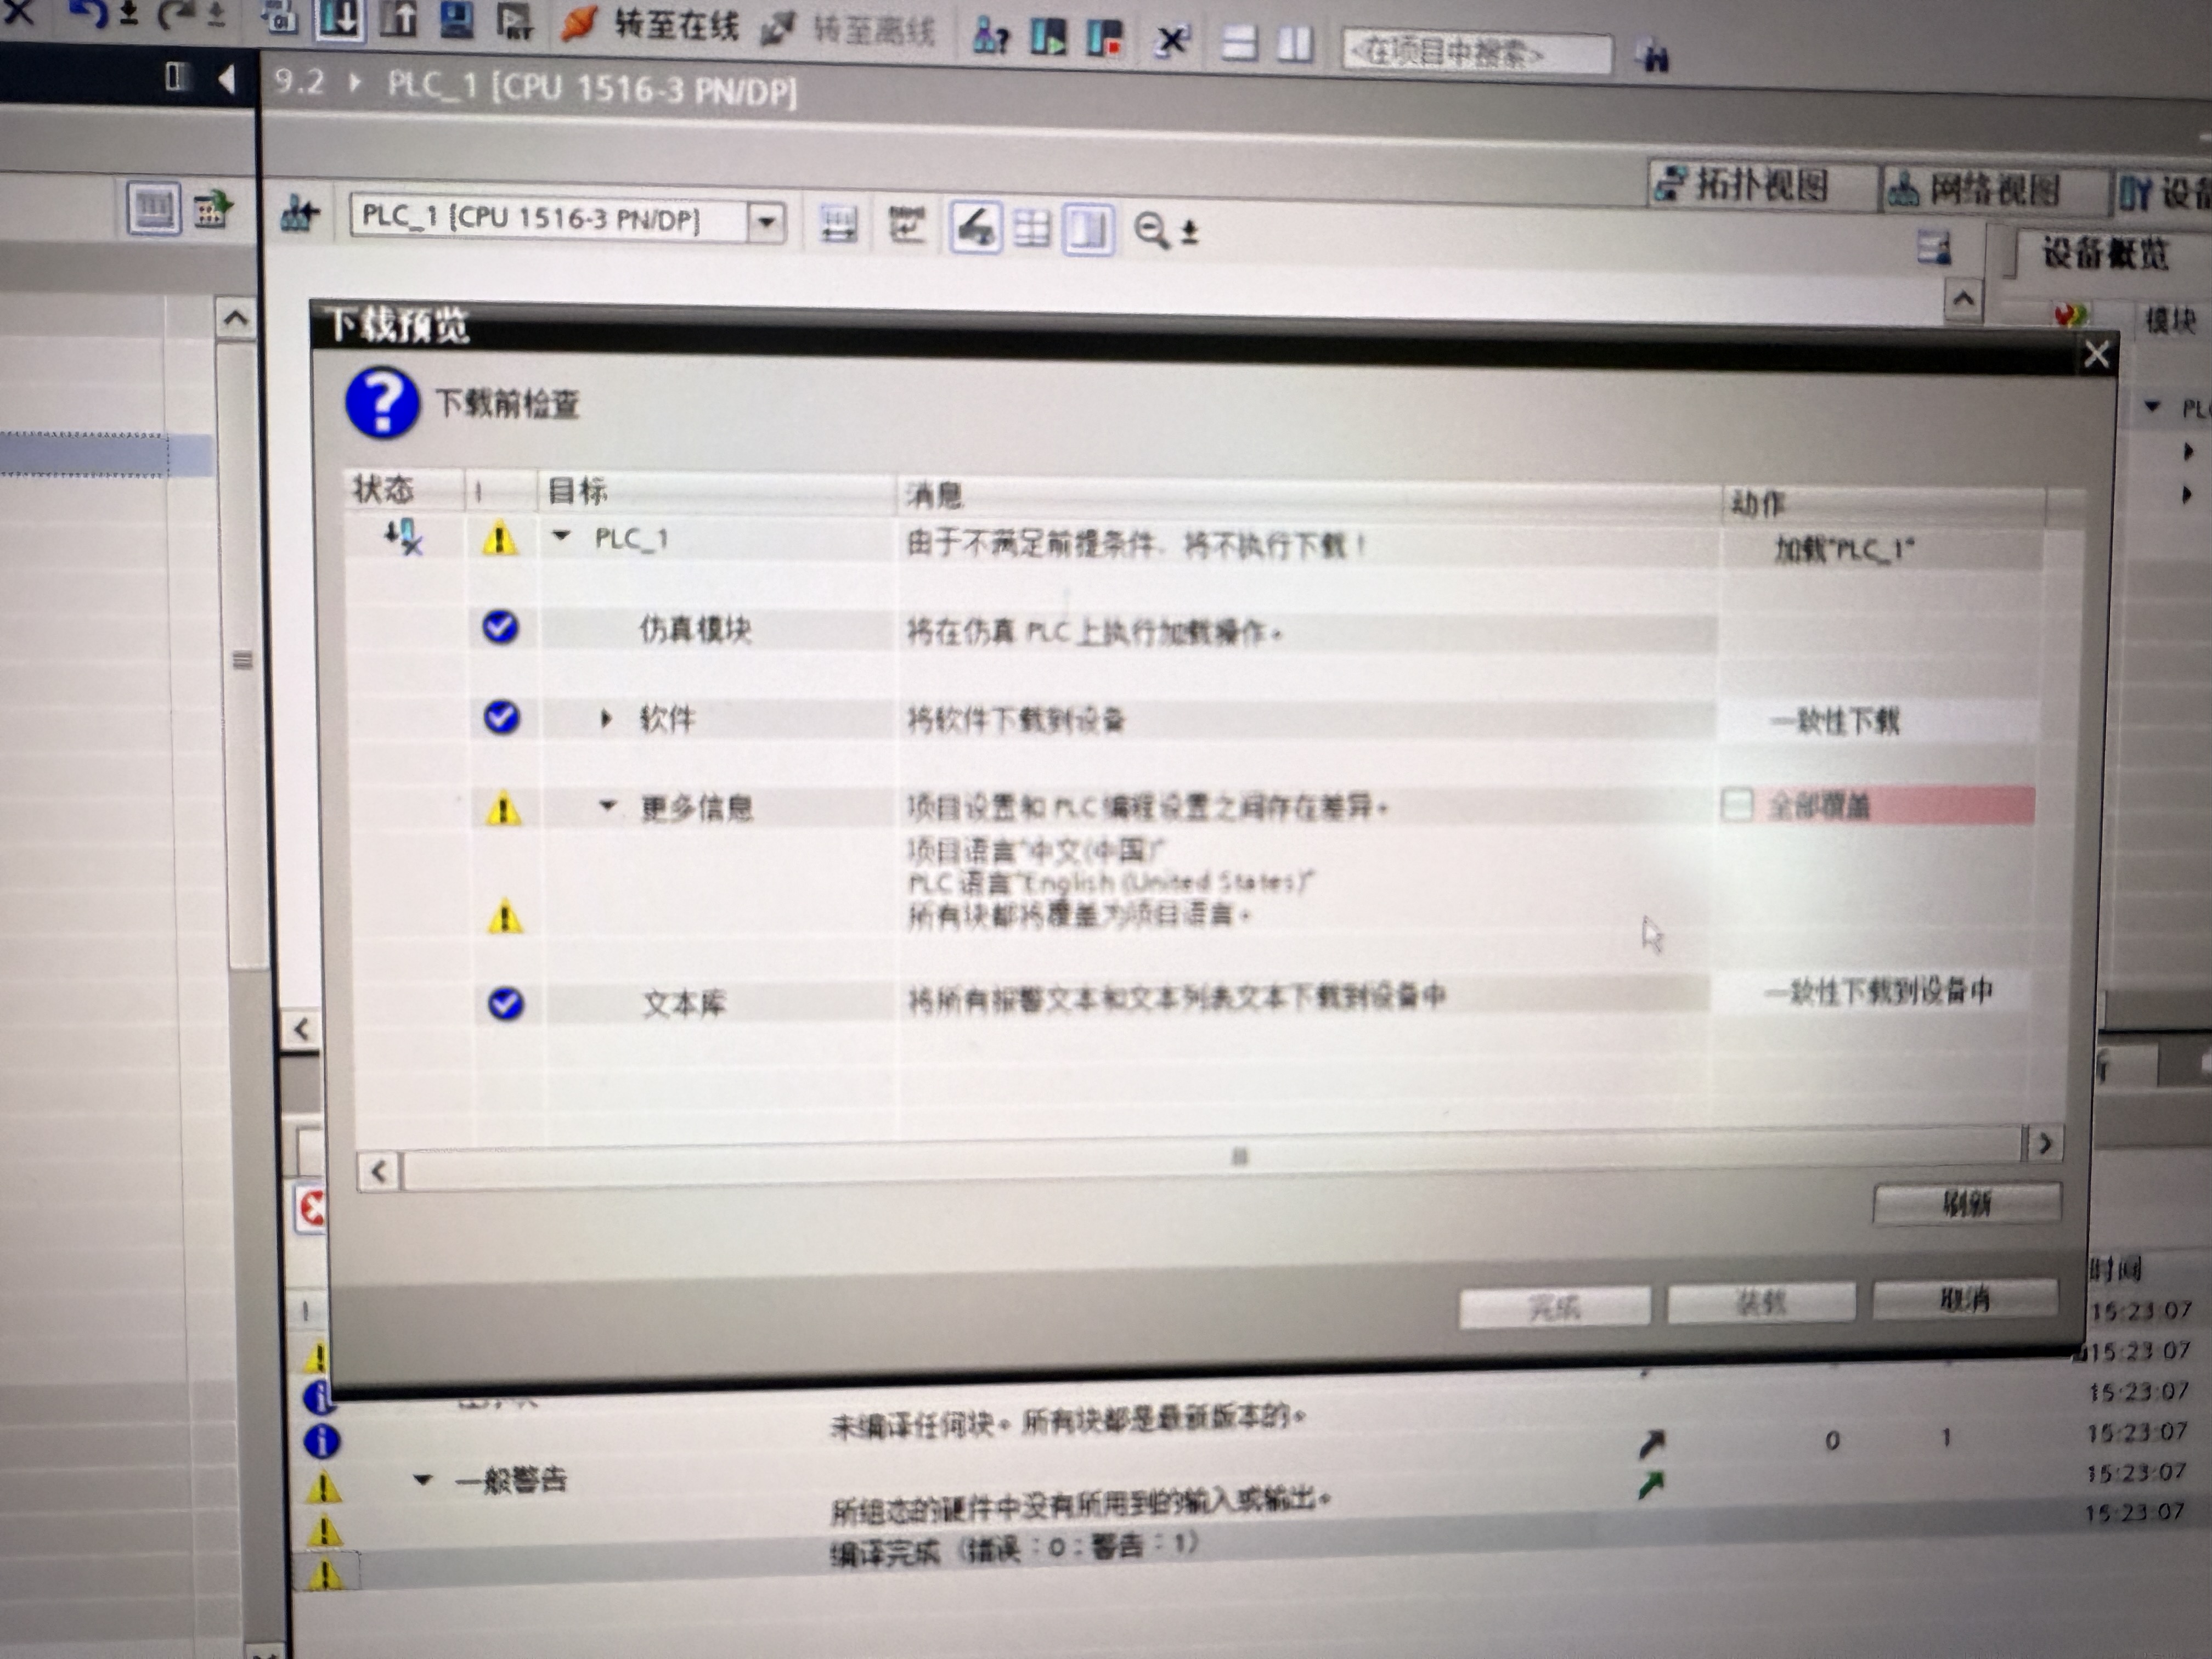2212x1659 pixels.
Task: Click the blue question mark icon
Action: coord(382,402)
